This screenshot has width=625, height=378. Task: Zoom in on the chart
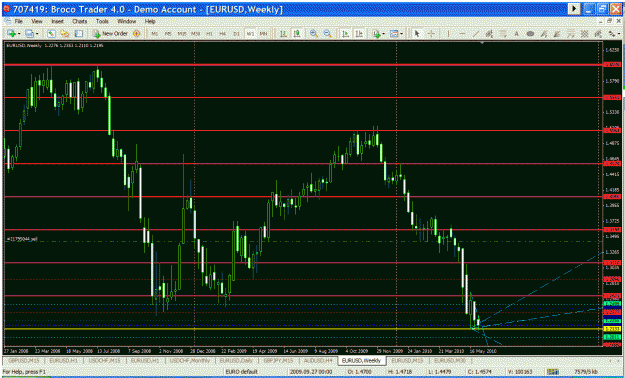(314, 34)
